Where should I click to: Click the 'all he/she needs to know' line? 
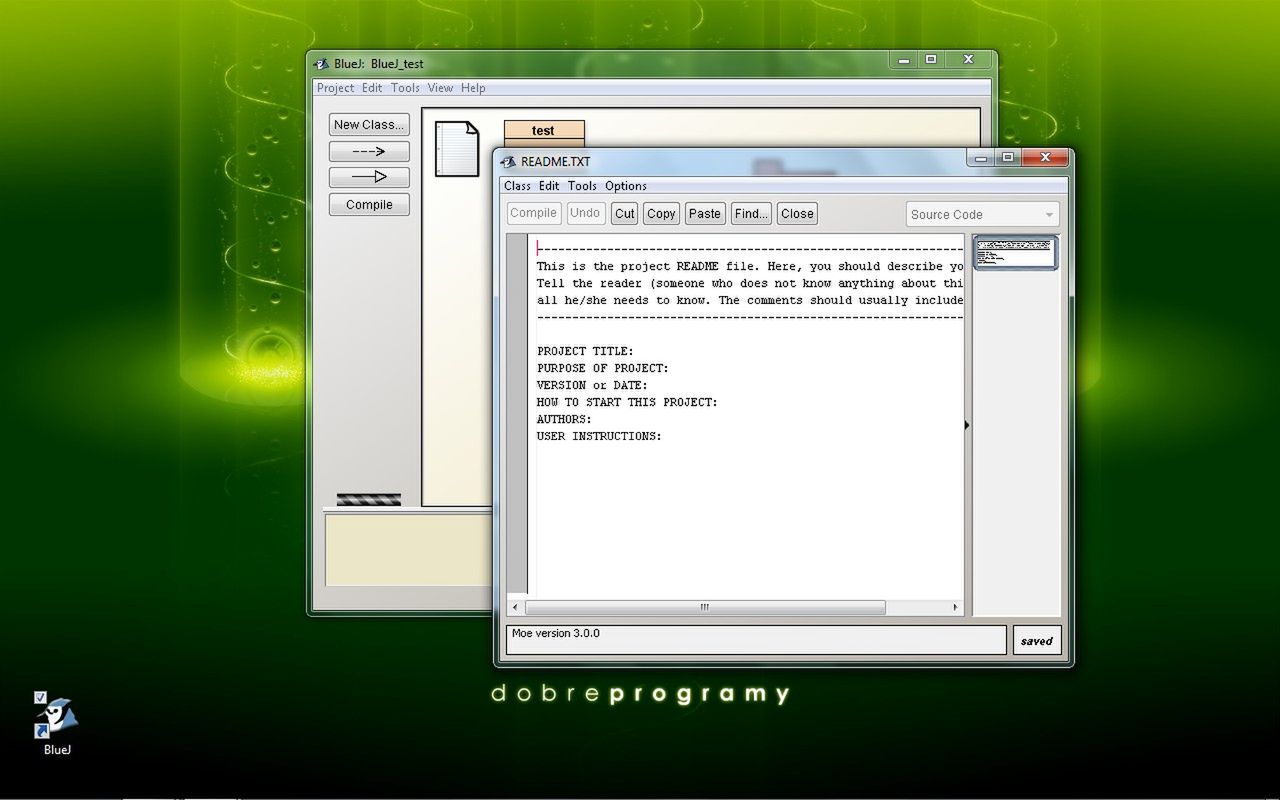click(750, 300)
